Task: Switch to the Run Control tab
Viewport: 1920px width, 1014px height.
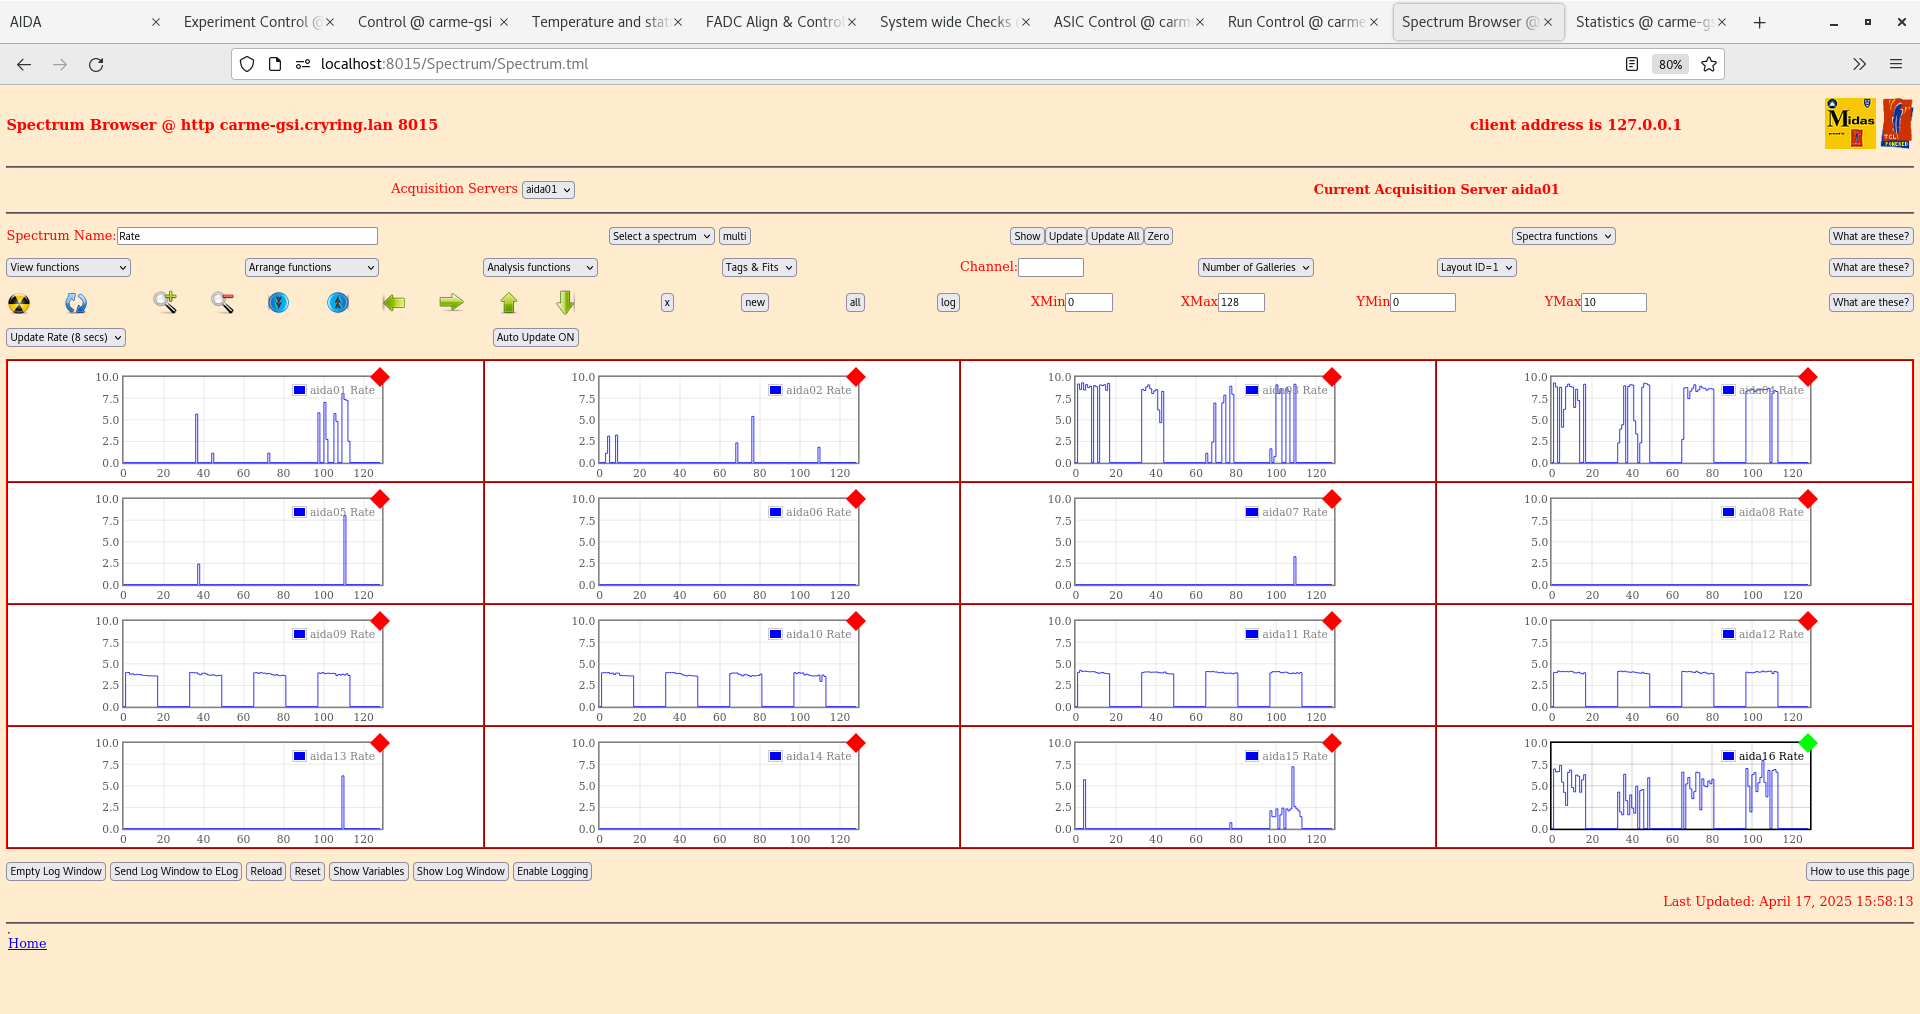Action: point(1295,22)
